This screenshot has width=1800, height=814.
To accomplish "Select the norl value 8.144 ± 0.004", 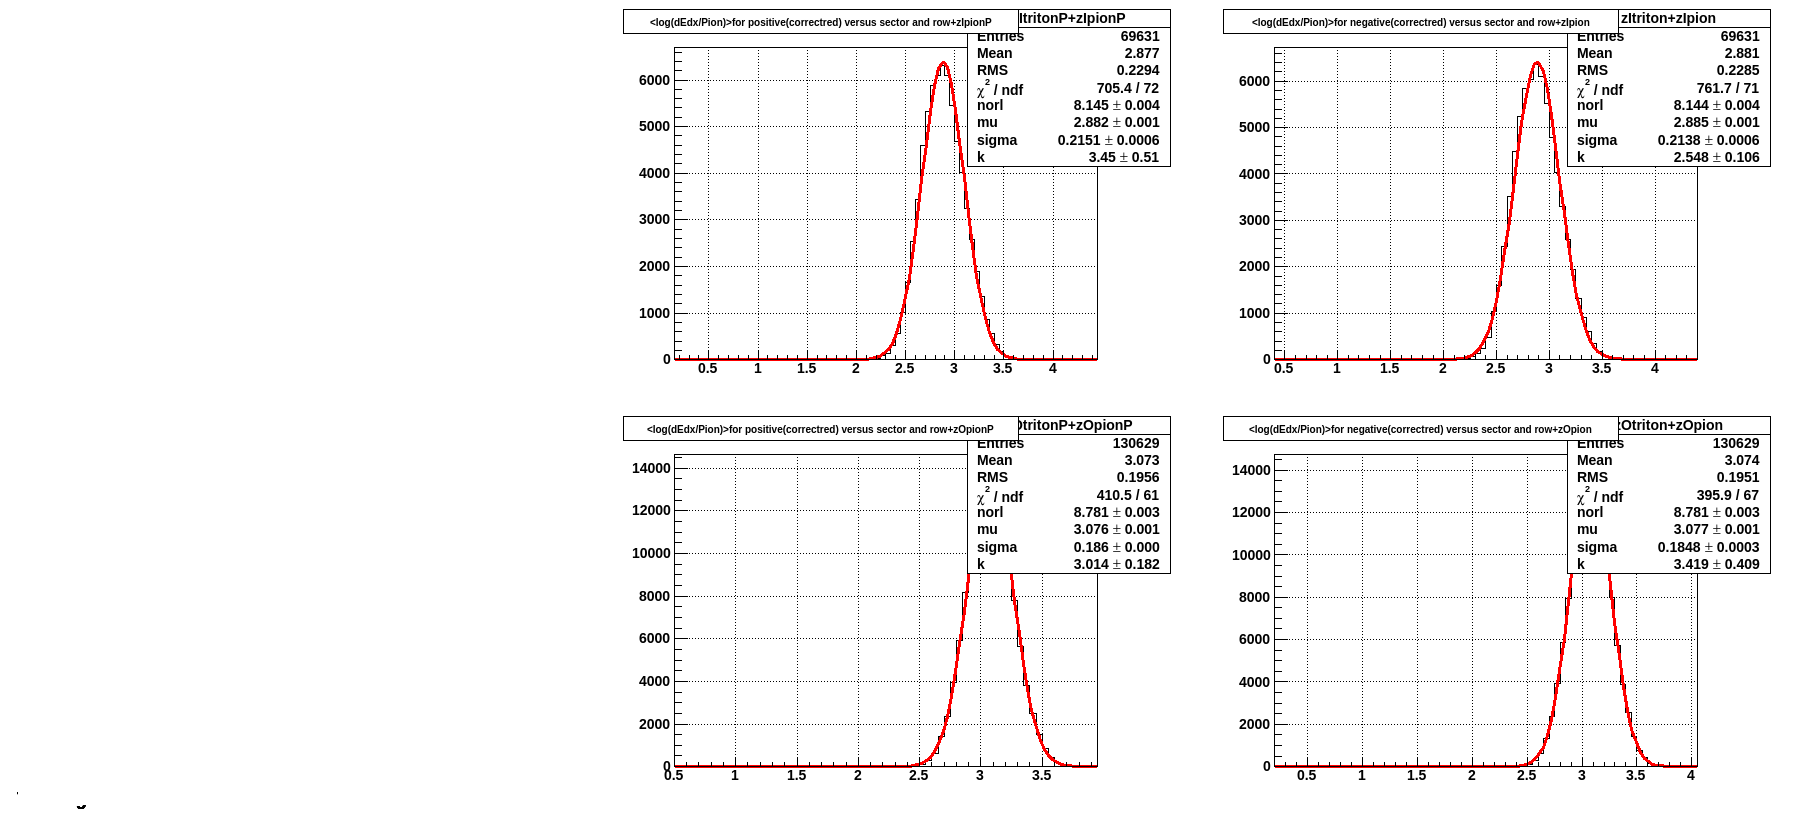I will click(1717, 105).
